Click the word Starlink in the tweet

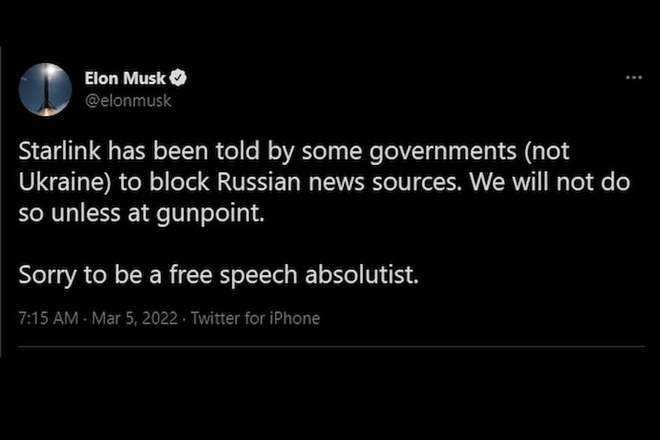pos(60,151)
